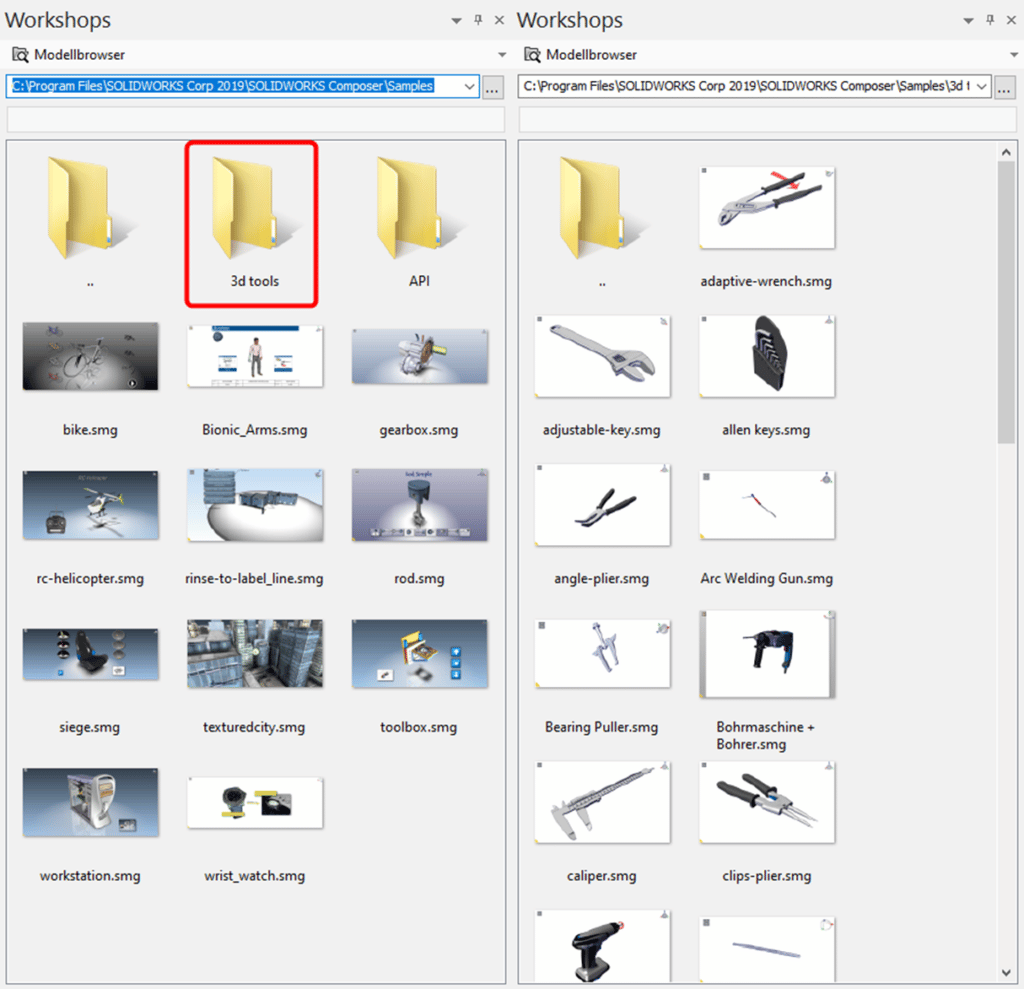This screenshot has width=1024, height=989.
Task: Toggle auto-hide pin on the right Workshops panel
Action: [x=989, y=19]
